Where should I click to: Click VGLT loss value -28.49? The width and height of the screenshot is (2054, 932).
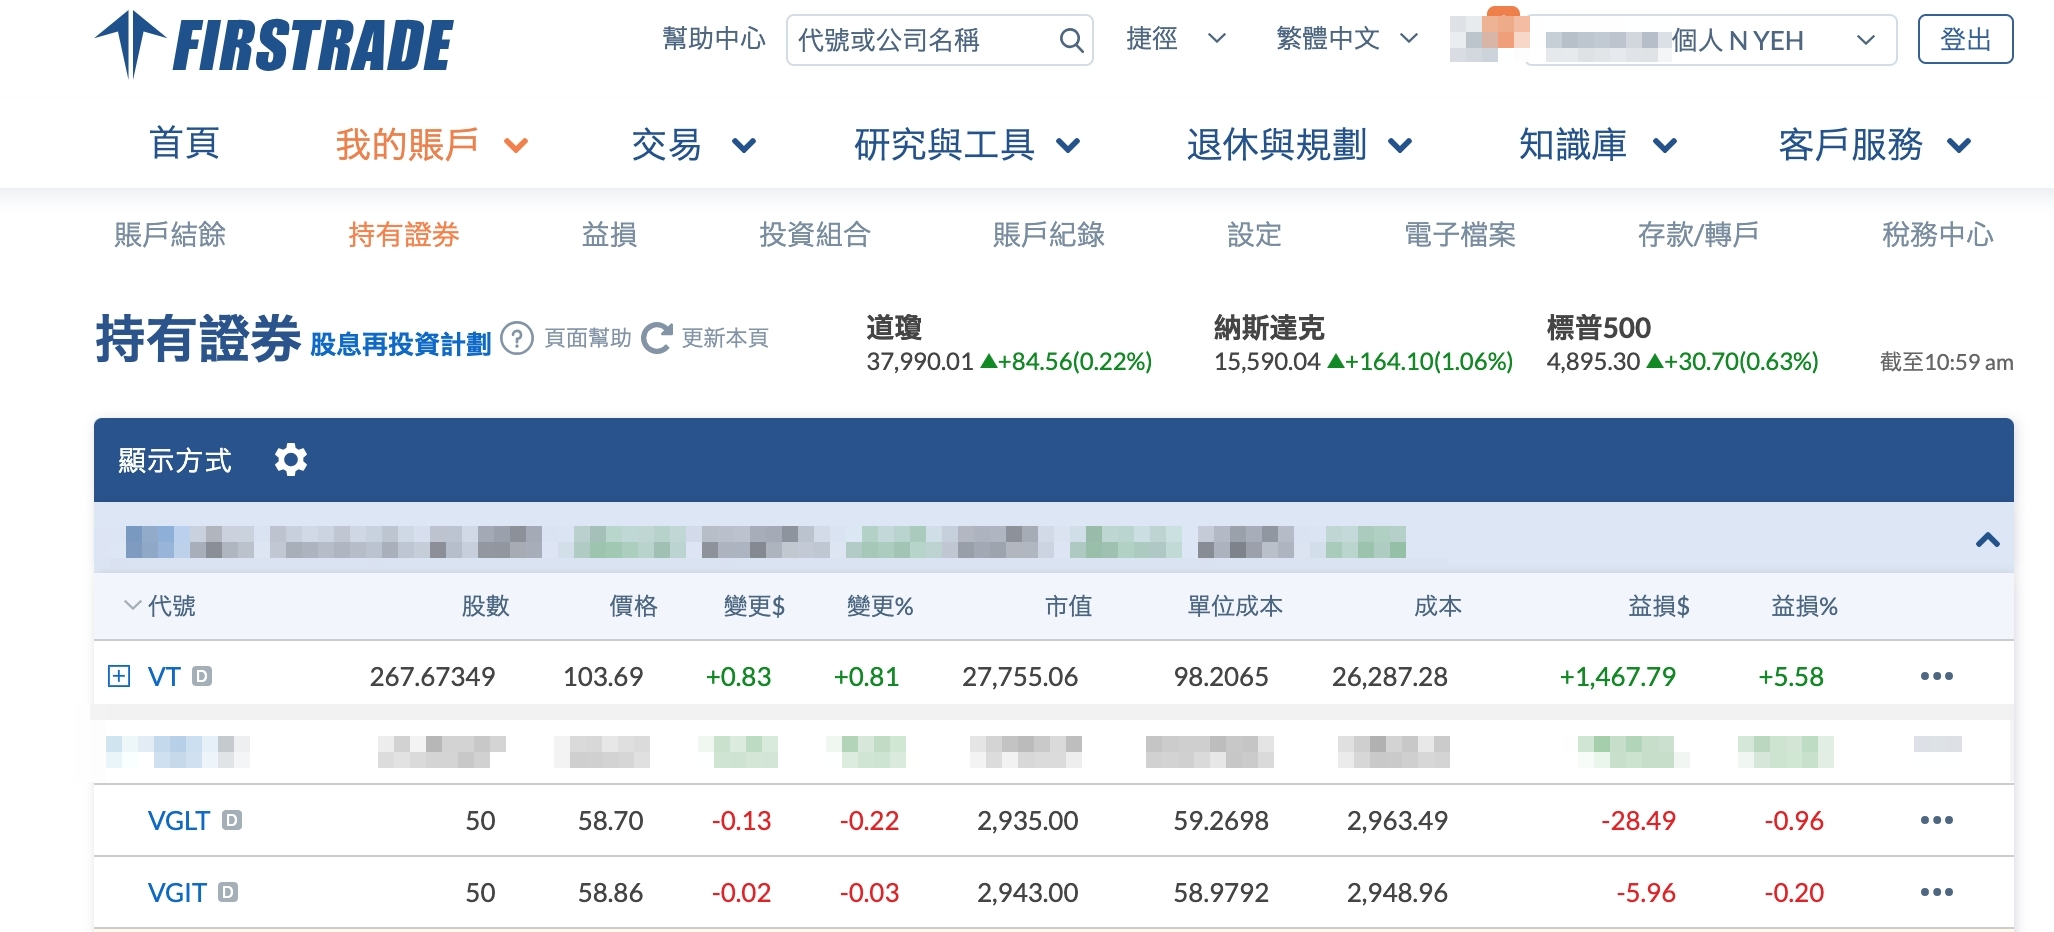coord(1638,821)
